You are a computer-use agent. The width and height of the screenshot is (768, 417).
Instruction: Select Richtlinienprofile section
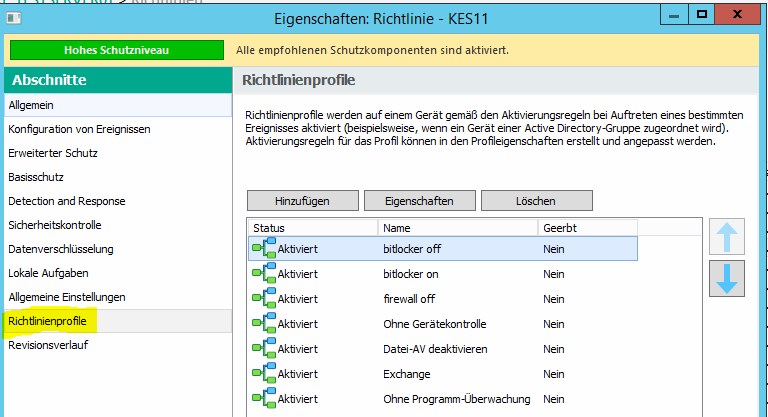[118, 321]
